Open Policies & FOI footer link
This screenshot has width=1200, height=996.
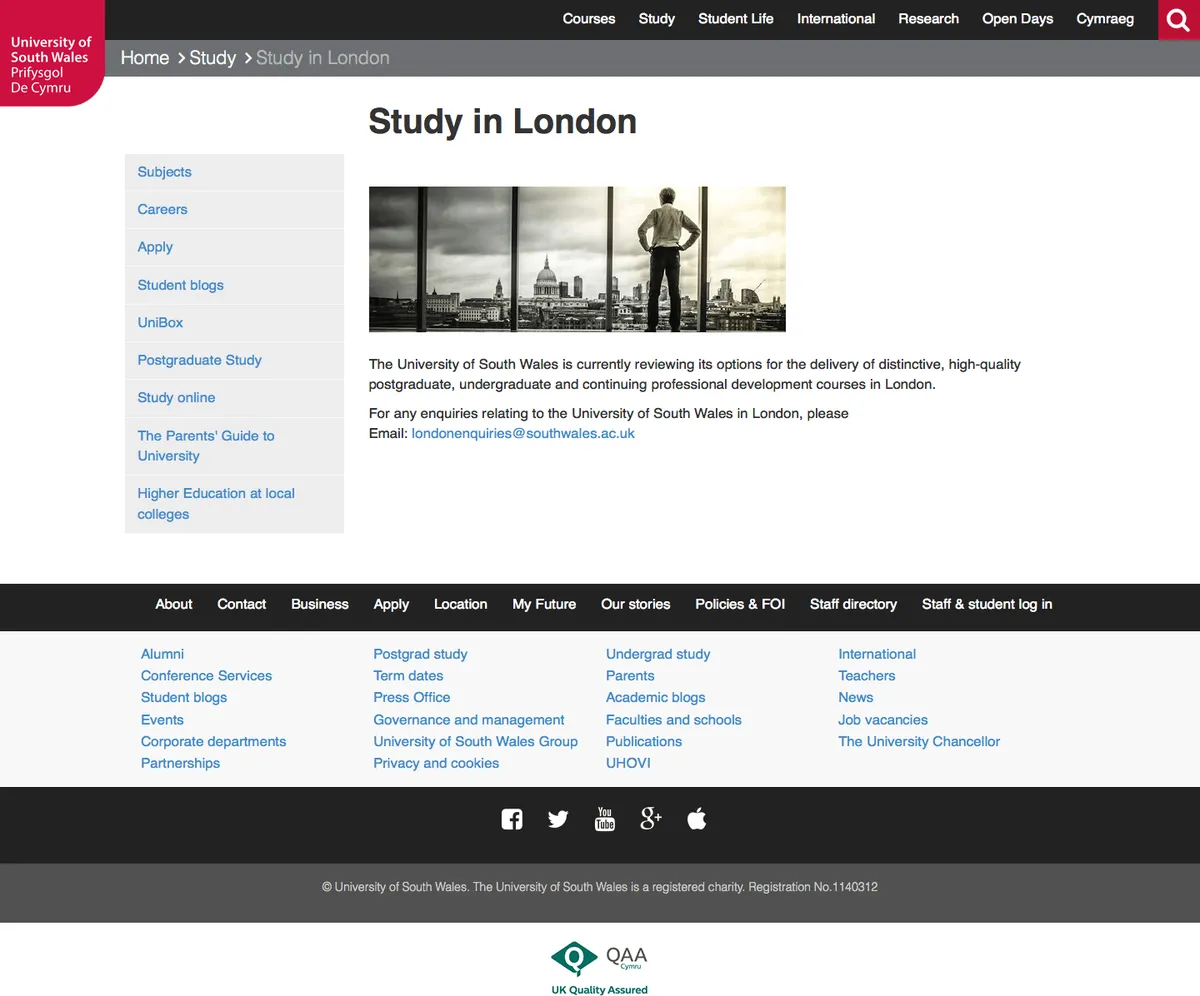[740, 604]
